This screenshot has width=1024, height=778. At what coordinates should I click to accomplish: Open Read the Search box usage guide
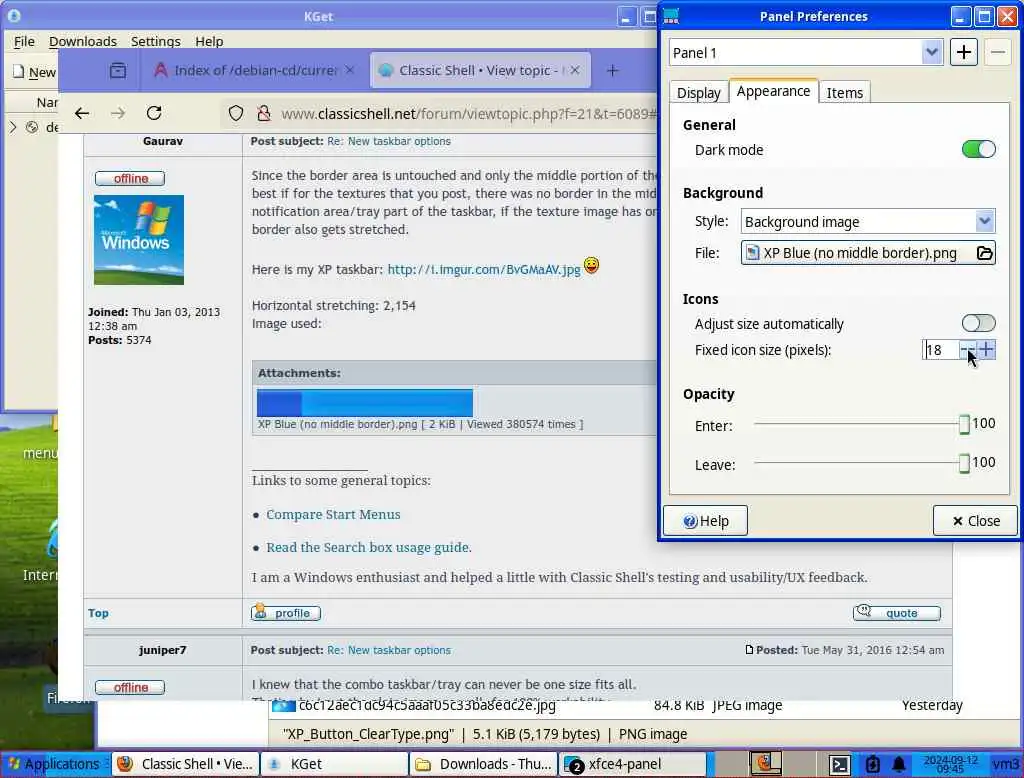(368, 547)
